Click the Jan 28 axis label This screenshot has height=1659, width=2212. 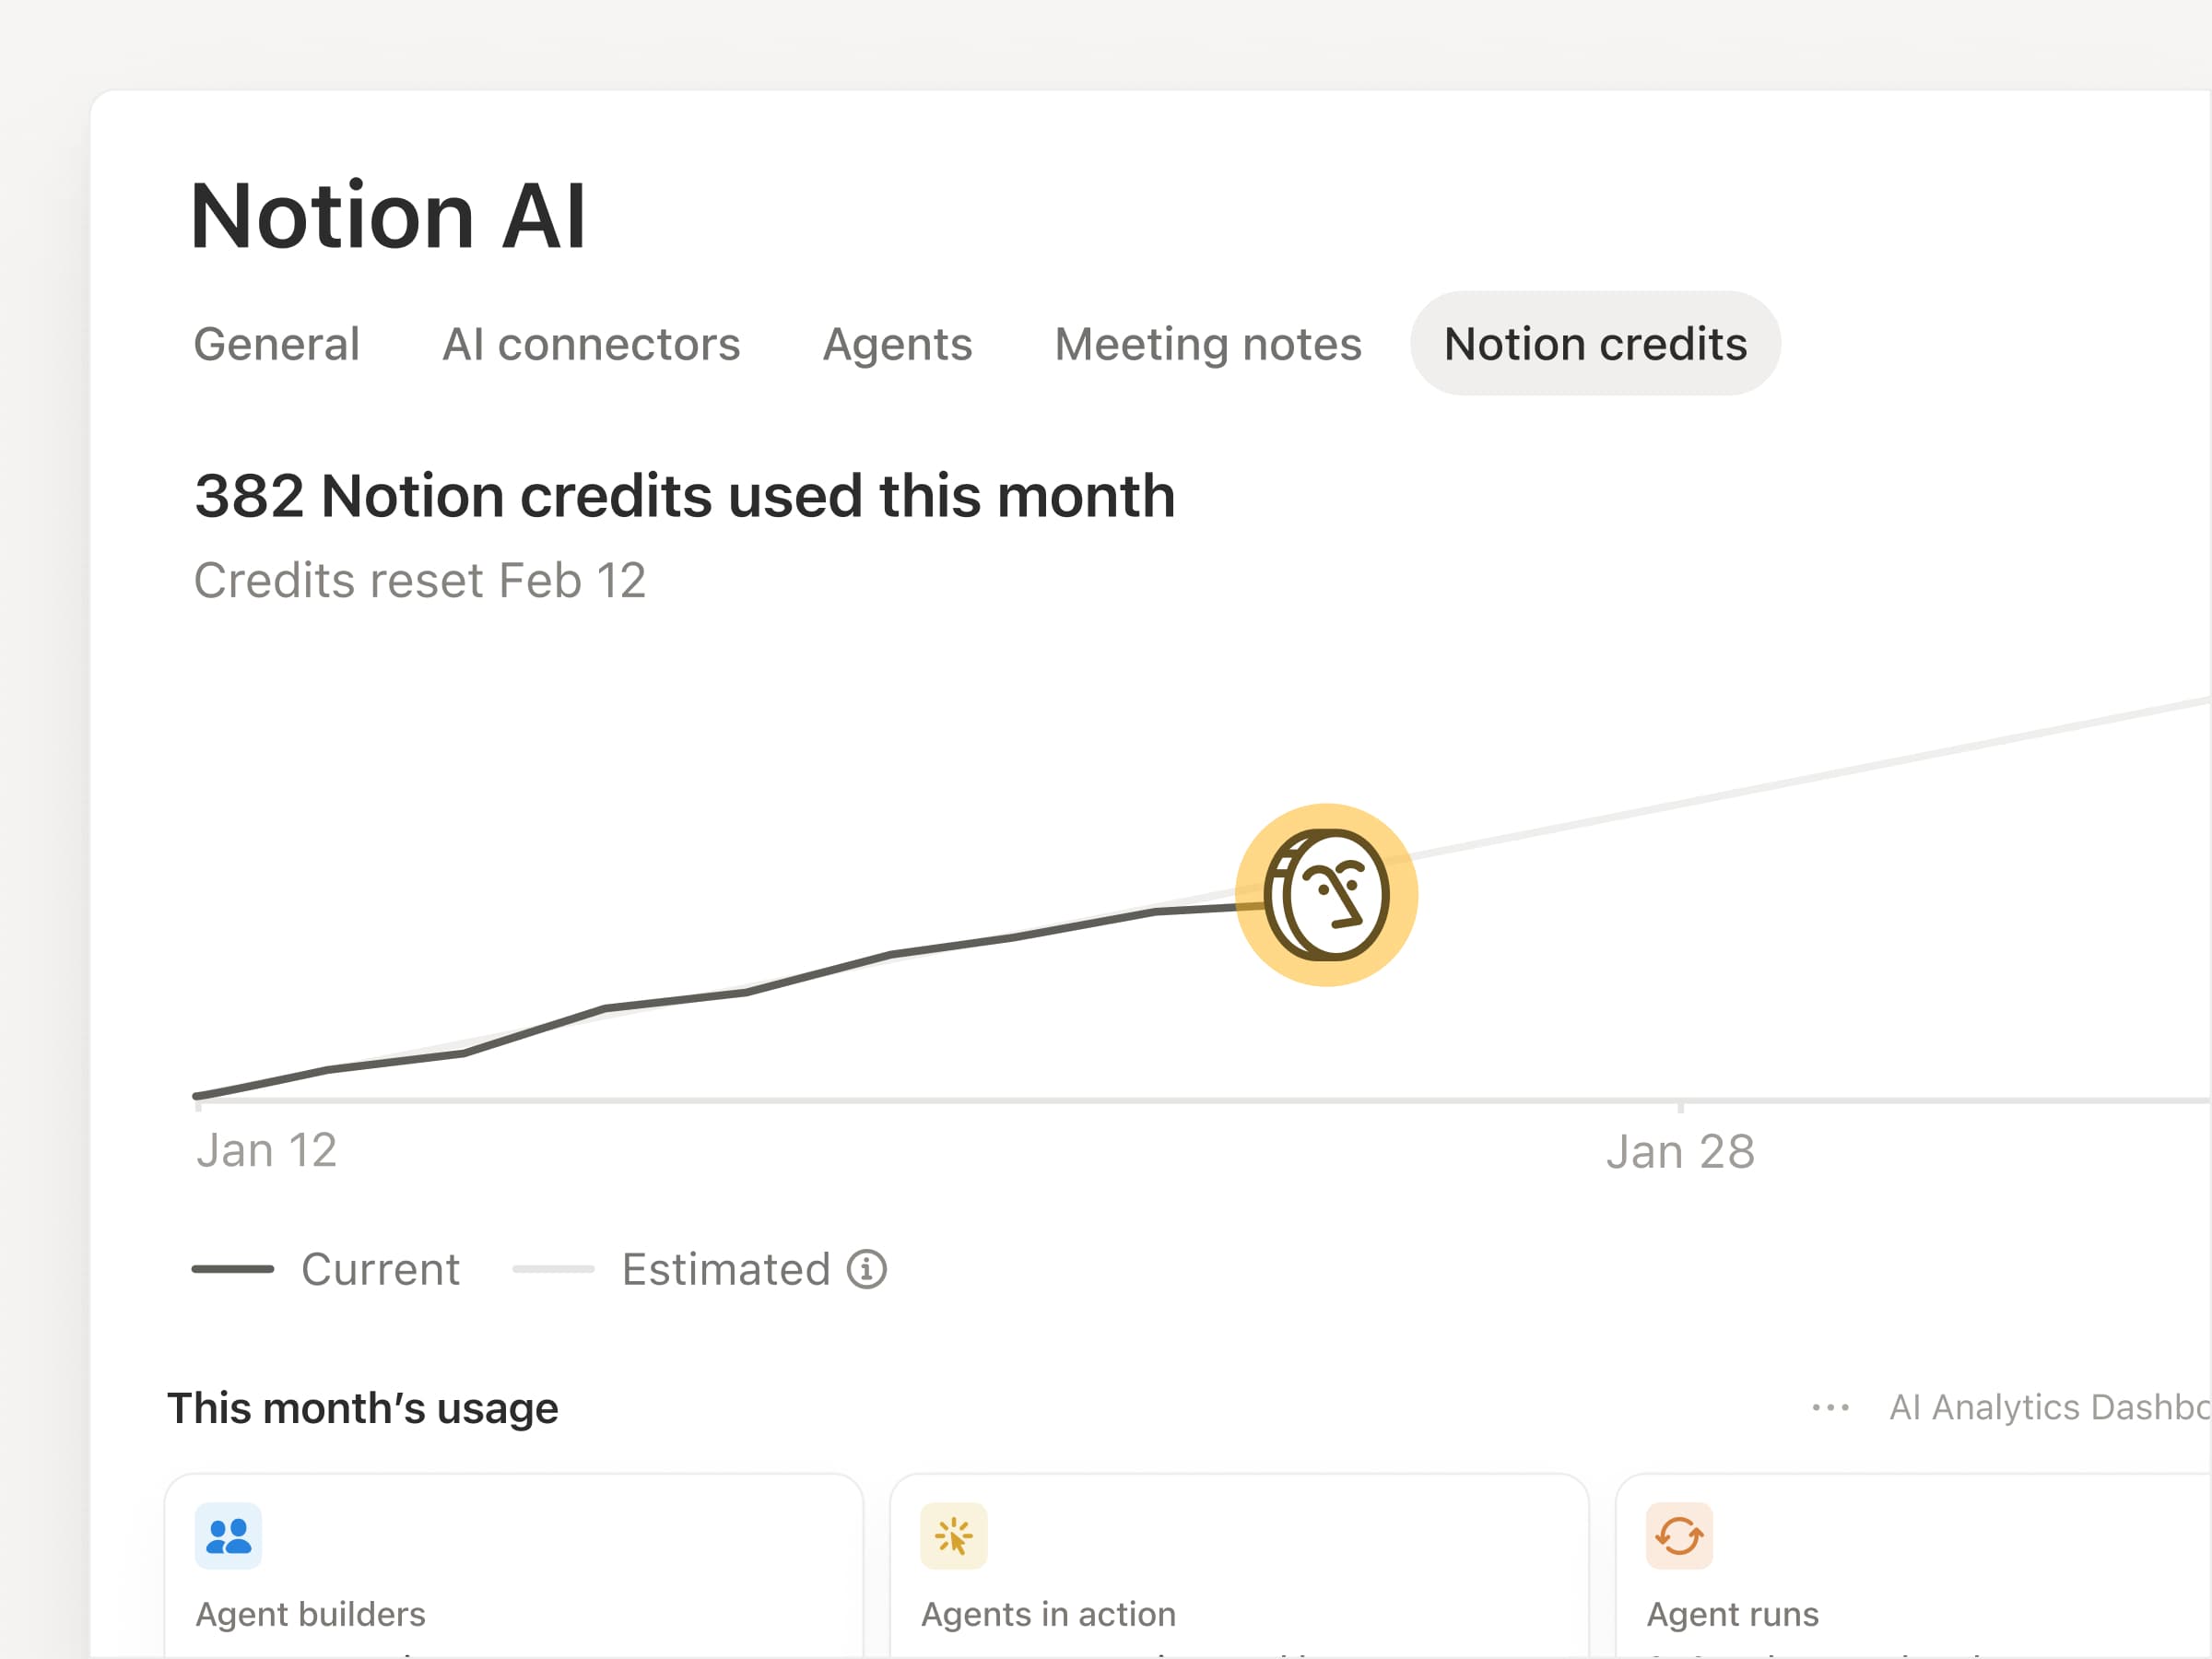[1680, 1152]
